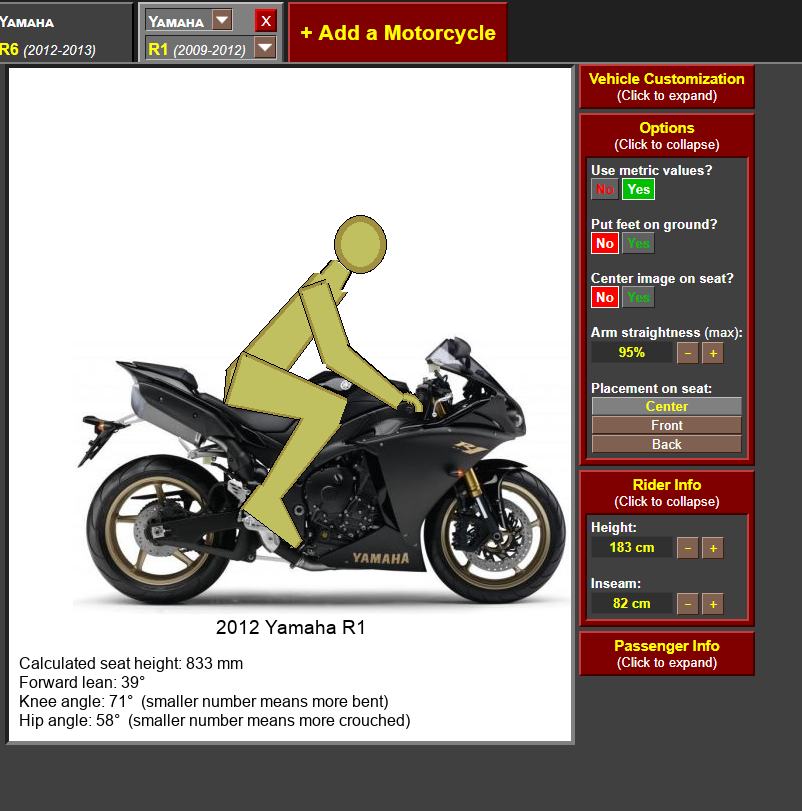The image size is (802, 811).
Task: Set Center image on seat to Yes
Action: [x=639, y=297]
